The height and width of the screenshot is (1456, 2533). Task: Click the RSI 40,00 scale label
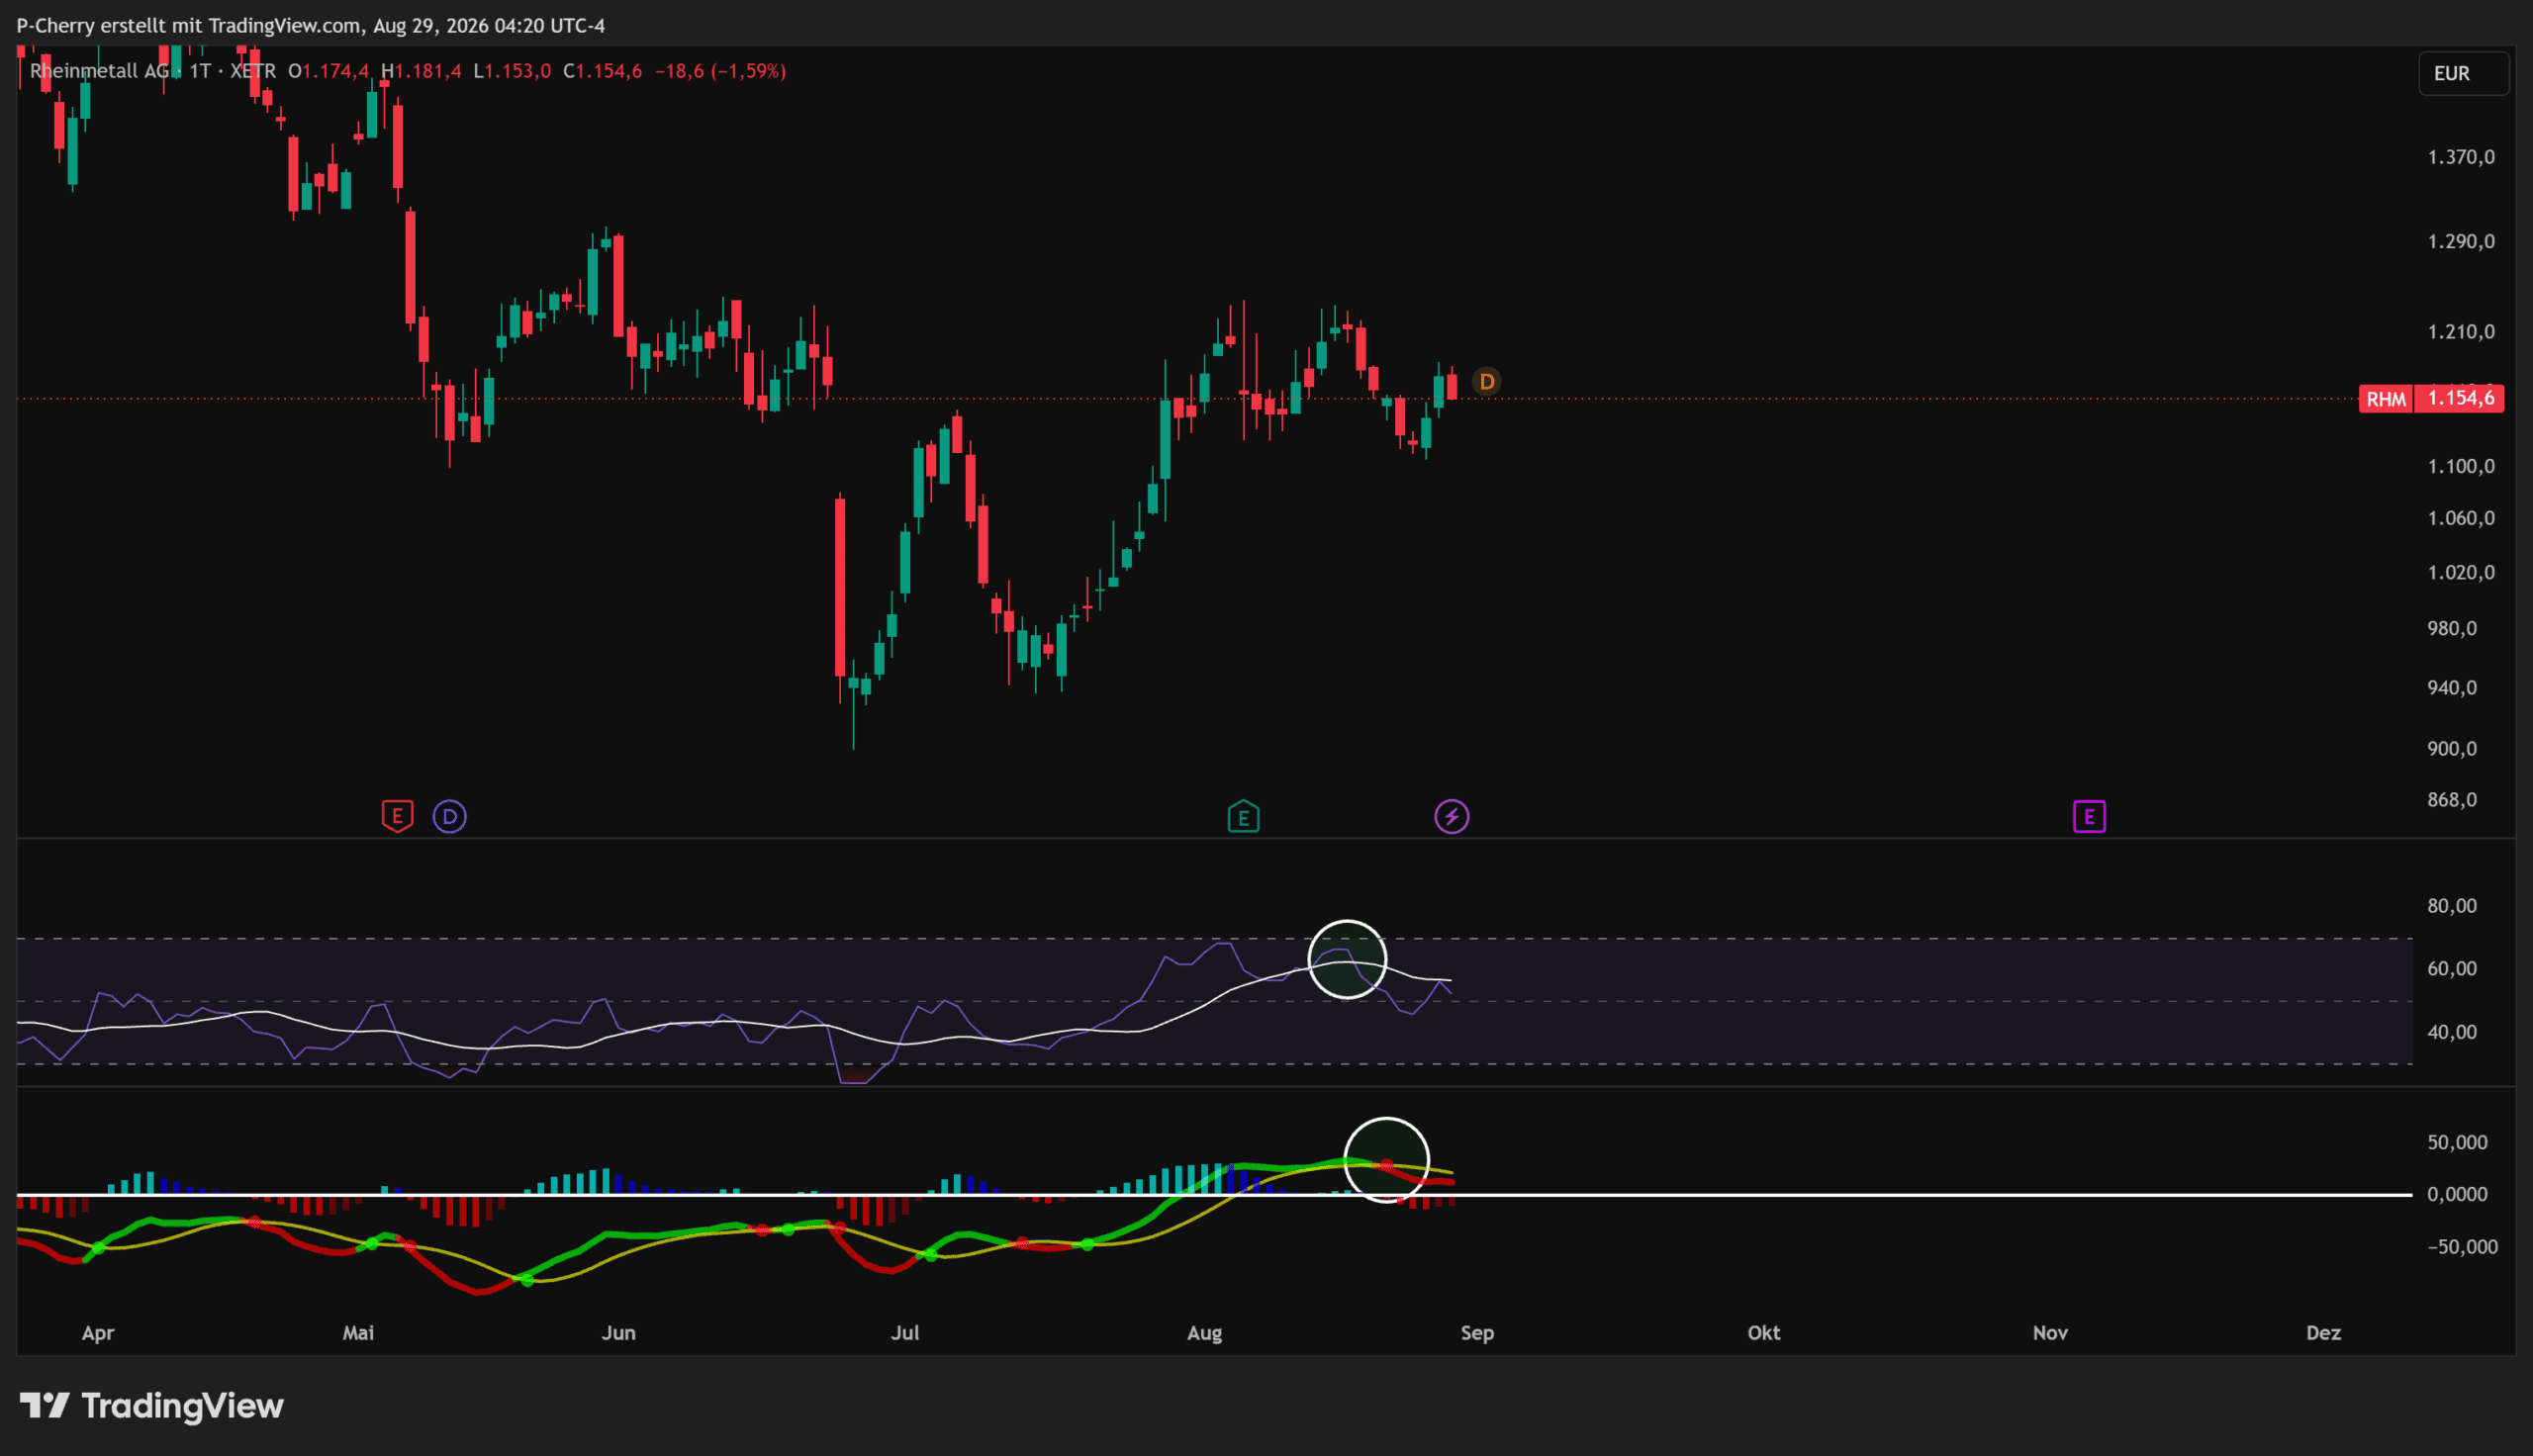[x=2452, y=1032]
